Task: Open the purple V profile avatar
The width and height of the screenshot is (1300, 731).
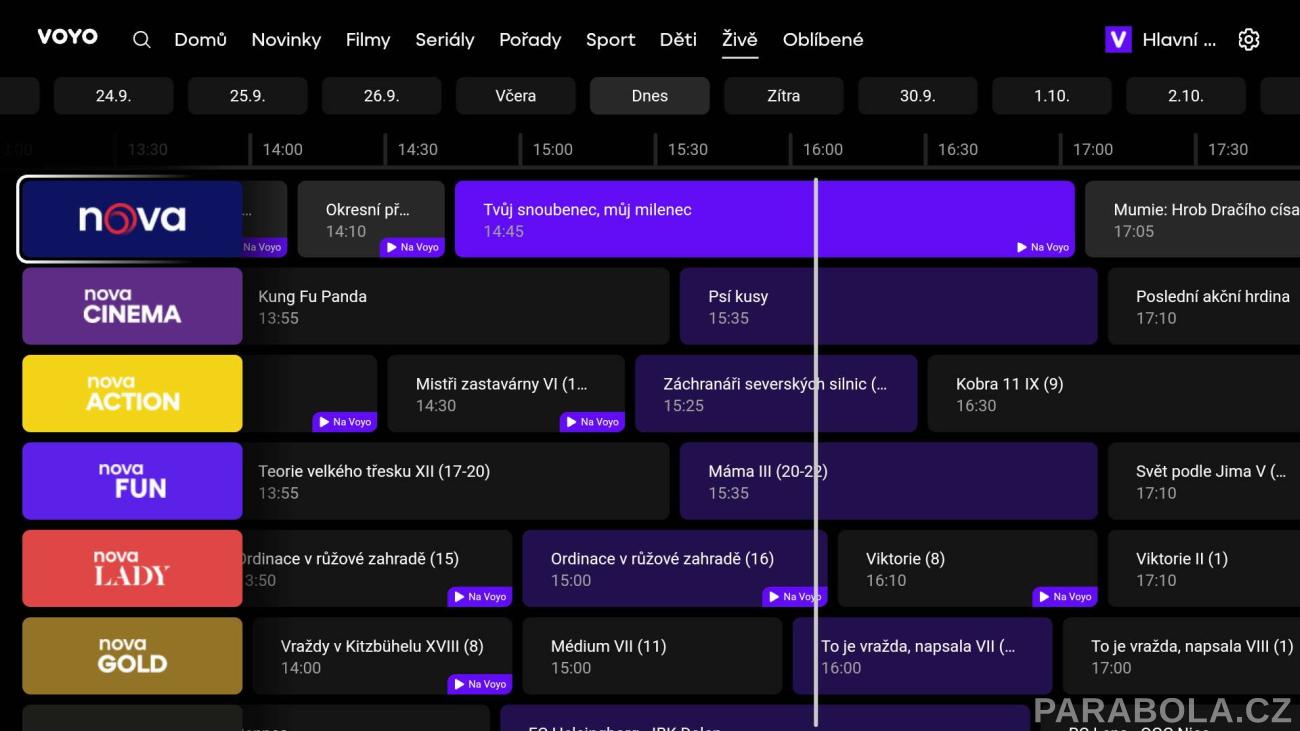Action: (x=1117, y=40)
